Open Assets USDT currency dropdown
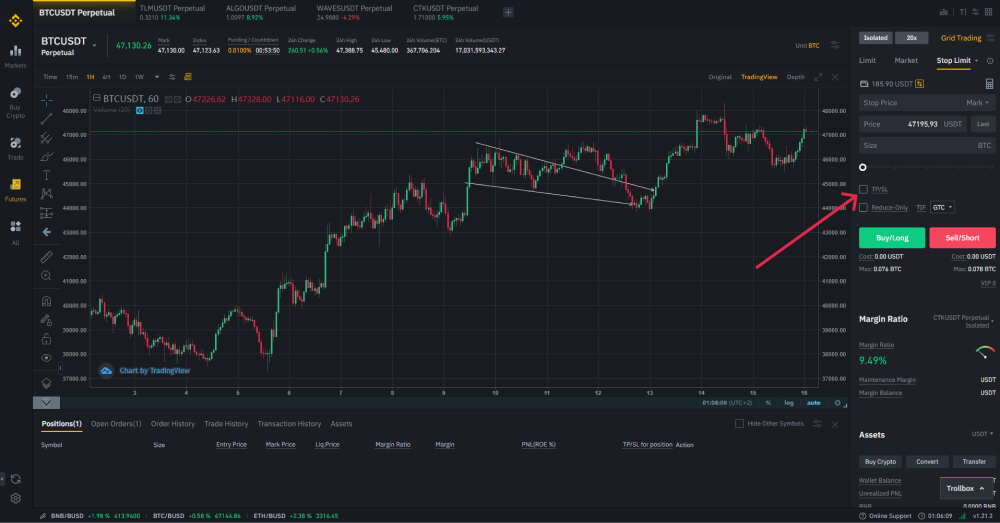The height and width of the screenshot is (523, 1000). 982,434
